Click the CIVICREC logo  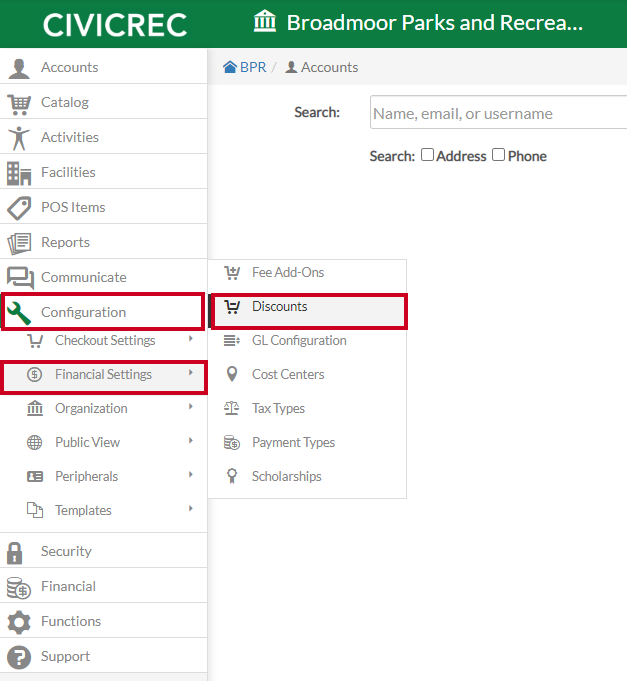(x=115, y=25)
